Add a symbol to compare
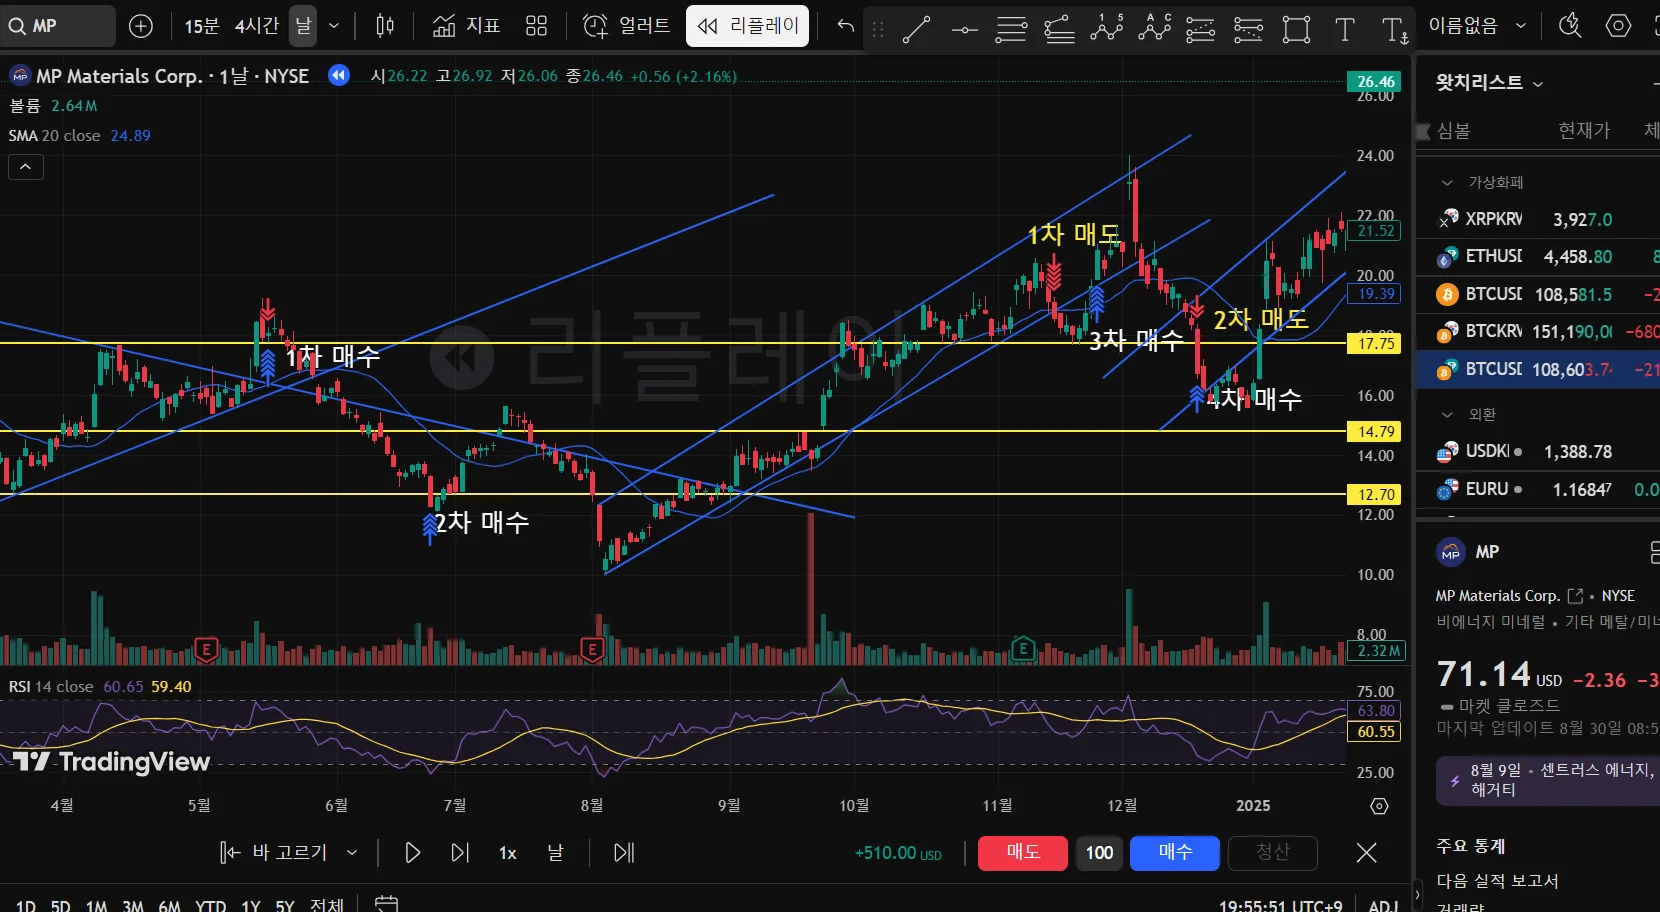 [141, 26]
